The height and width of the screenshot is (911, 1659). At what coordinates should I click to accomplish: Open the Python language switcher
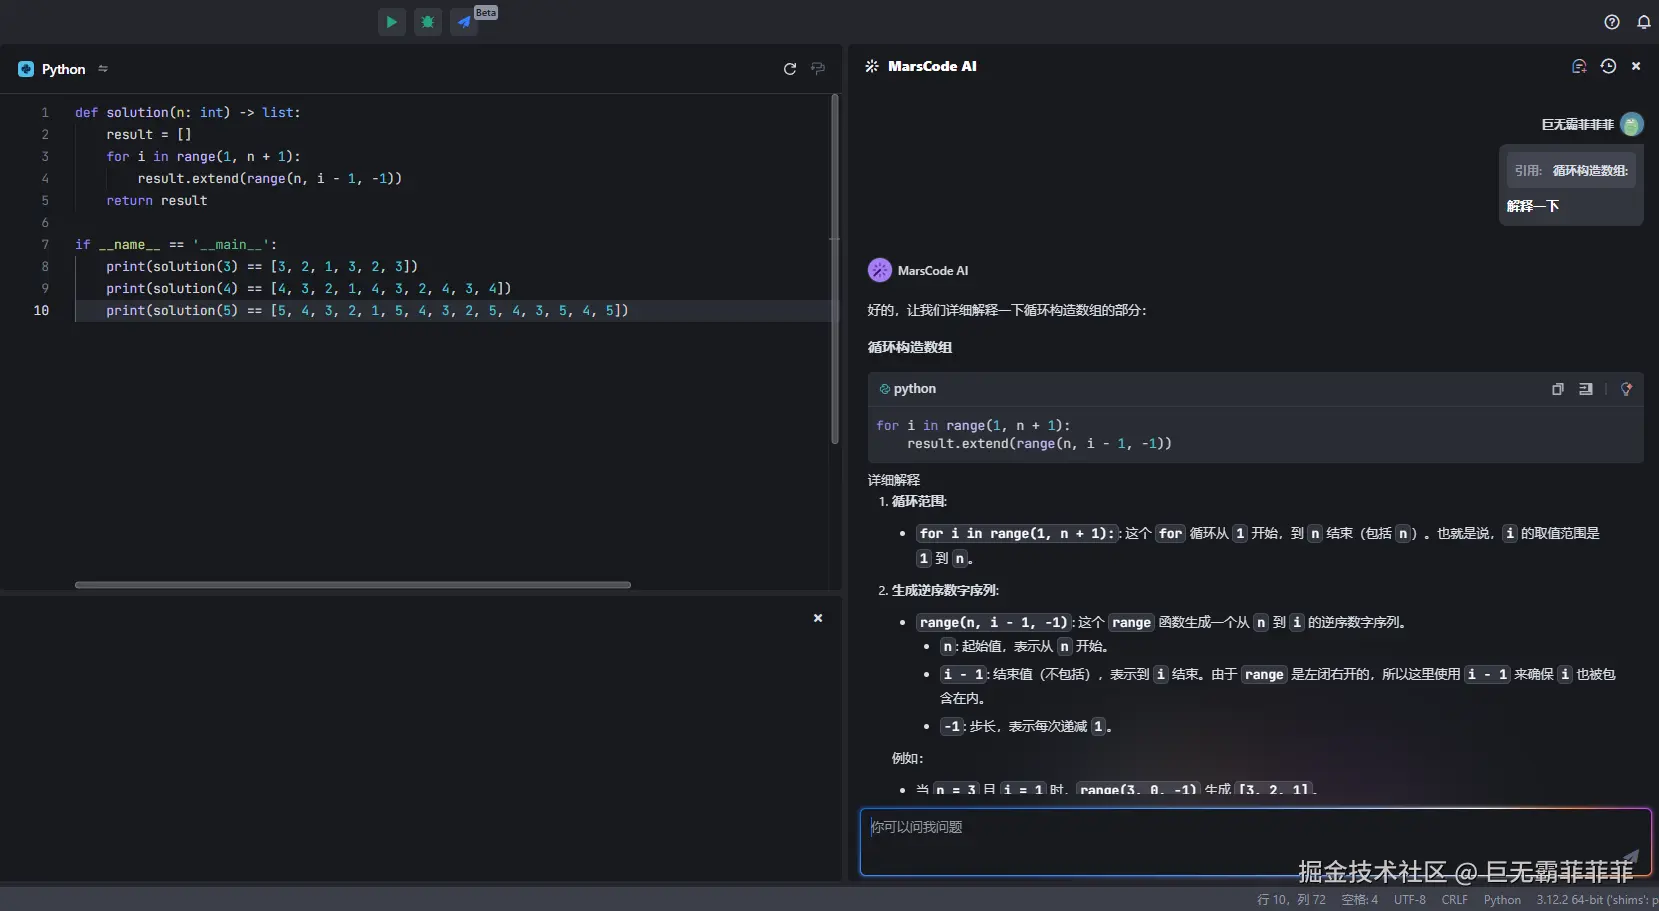click(x=103, y=69)
